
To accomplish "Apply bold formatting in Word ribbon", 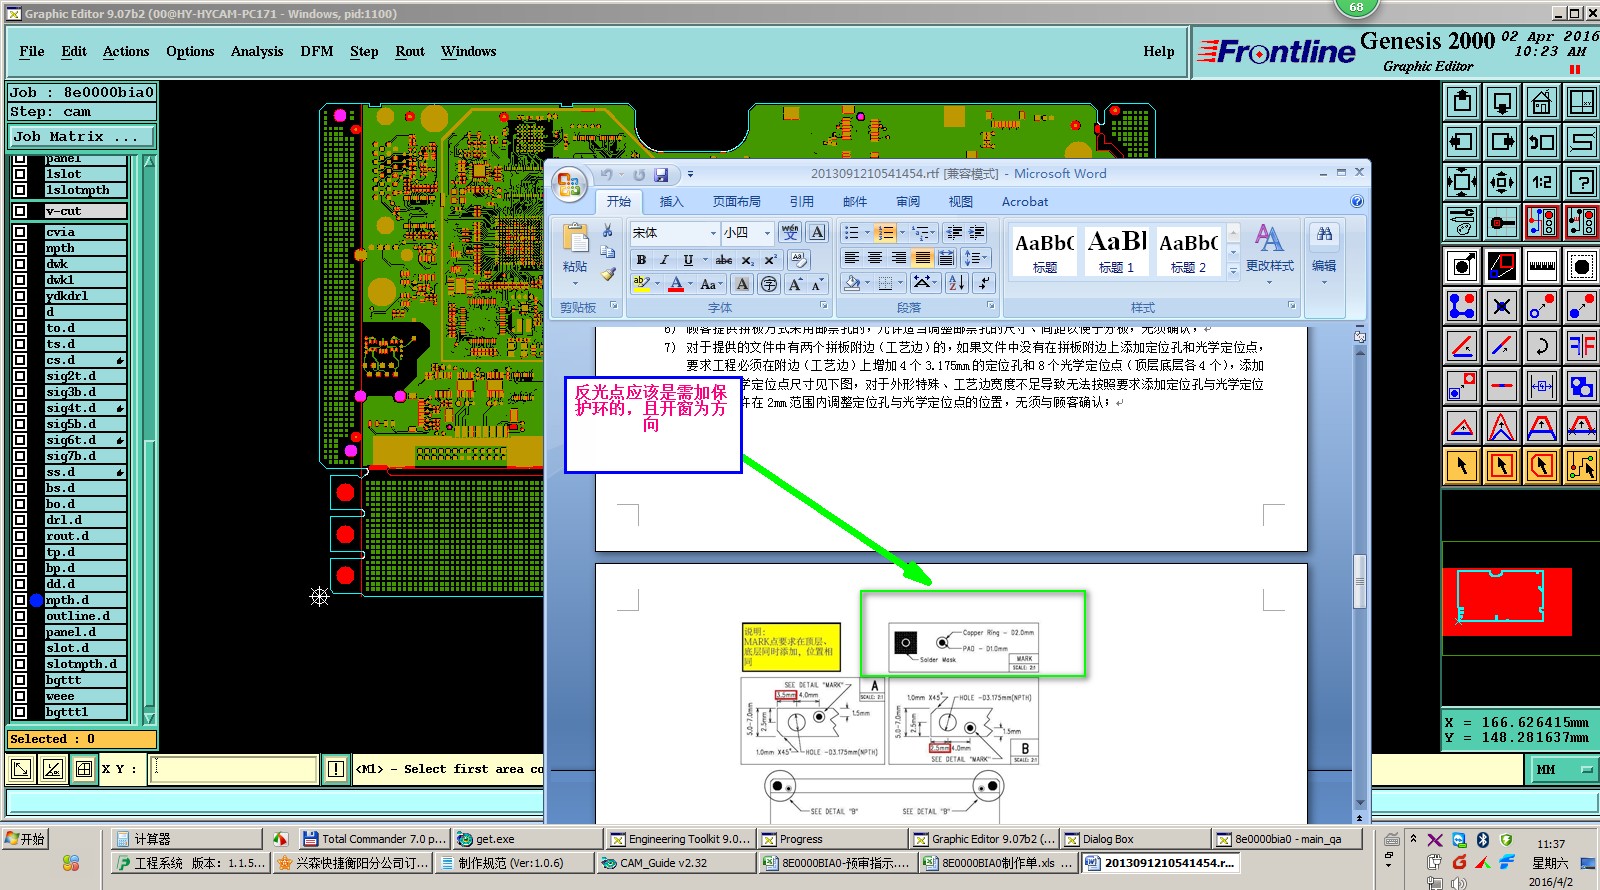I will pos(641,260).
